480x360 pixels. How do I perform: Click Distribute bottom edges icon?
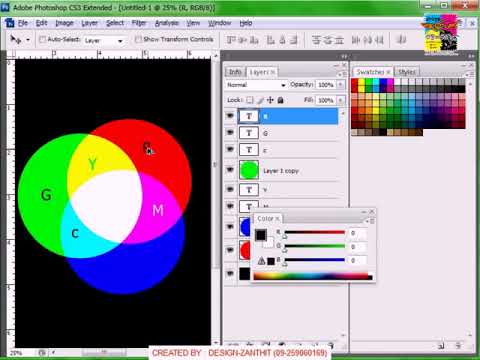(x=339, y=40)
